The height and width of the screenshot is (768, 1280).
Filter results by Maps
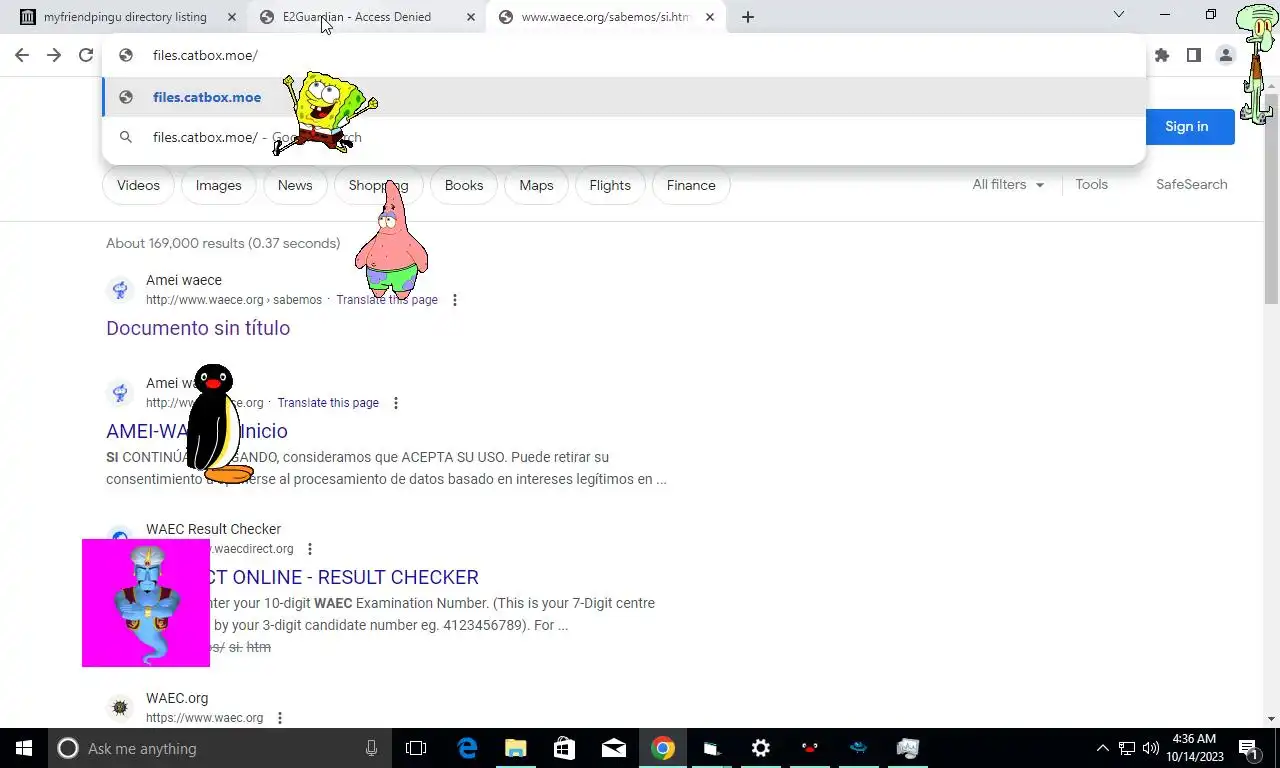point(536,185)
